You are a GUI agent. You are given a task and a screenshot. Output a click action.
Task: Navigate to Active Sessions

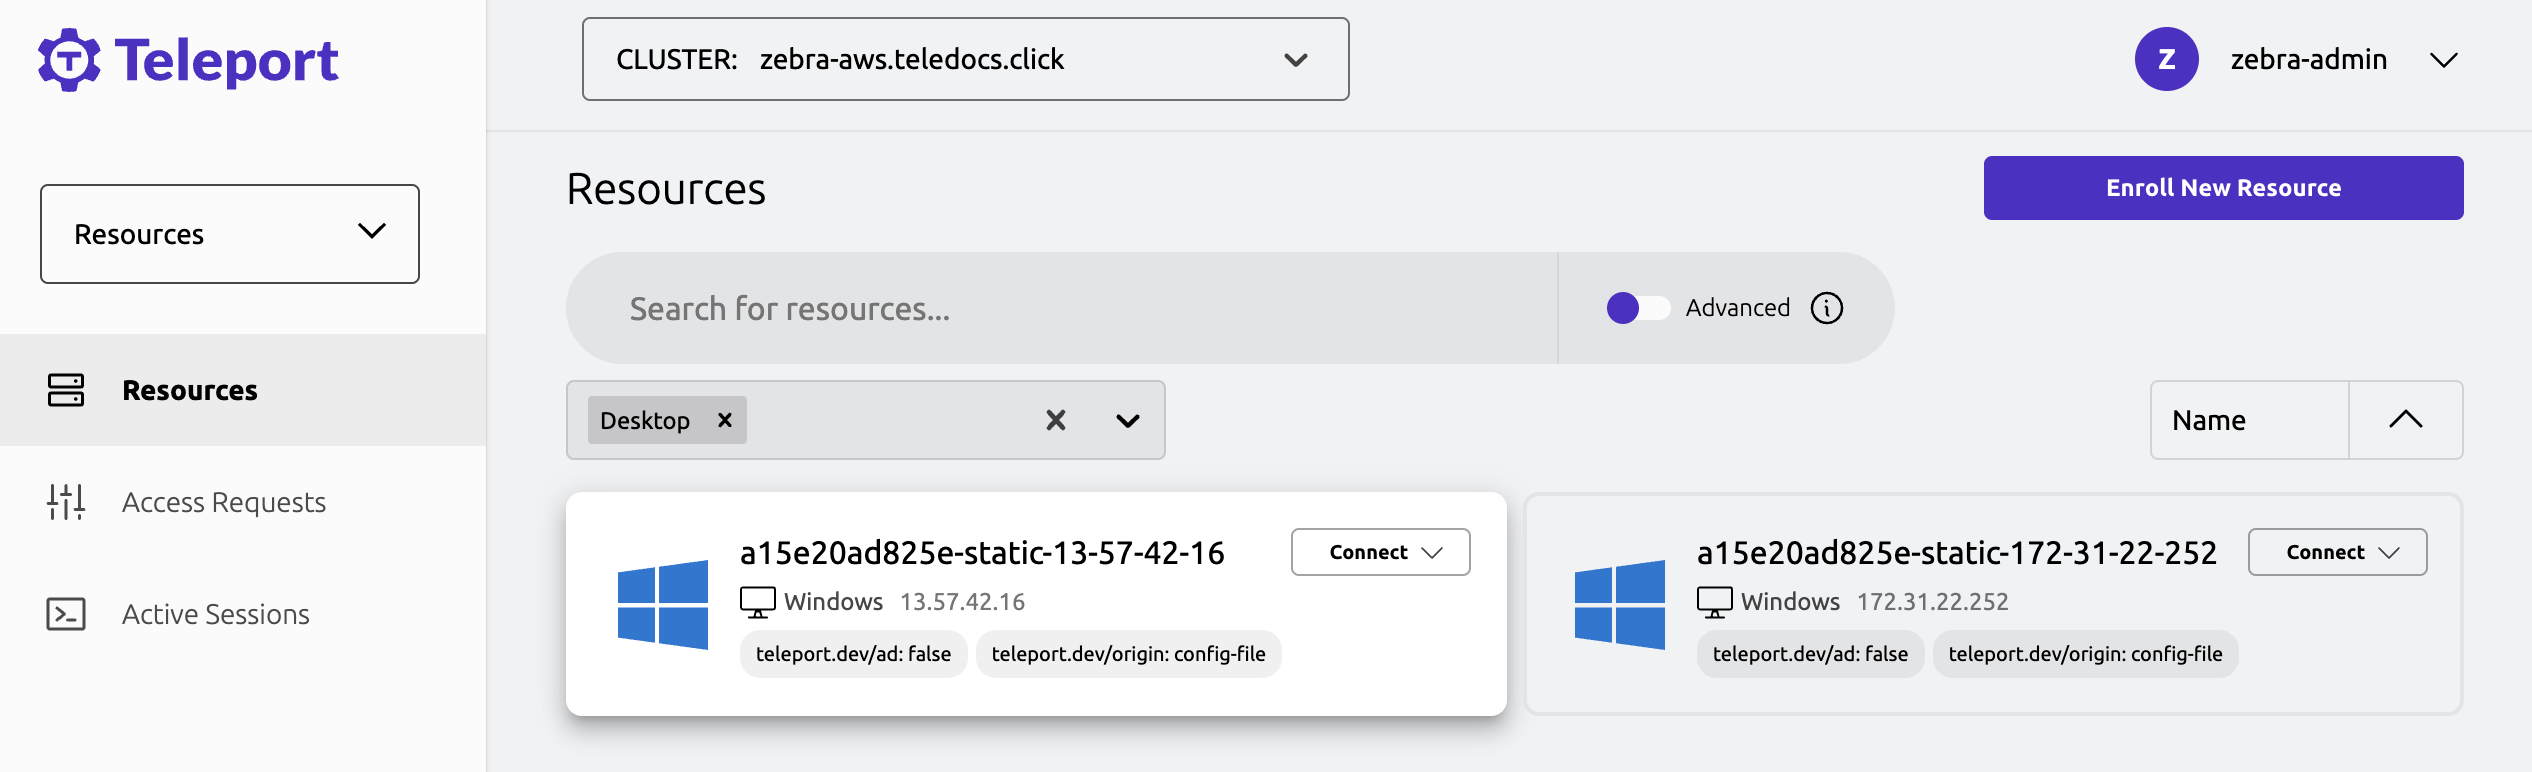coord(215,614)
